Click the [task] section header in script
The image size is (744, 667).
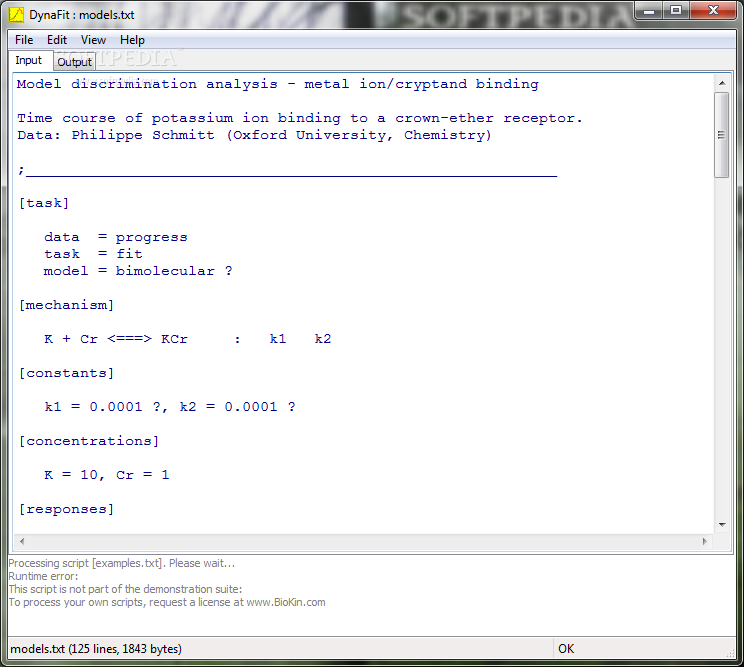click(44, 203)
